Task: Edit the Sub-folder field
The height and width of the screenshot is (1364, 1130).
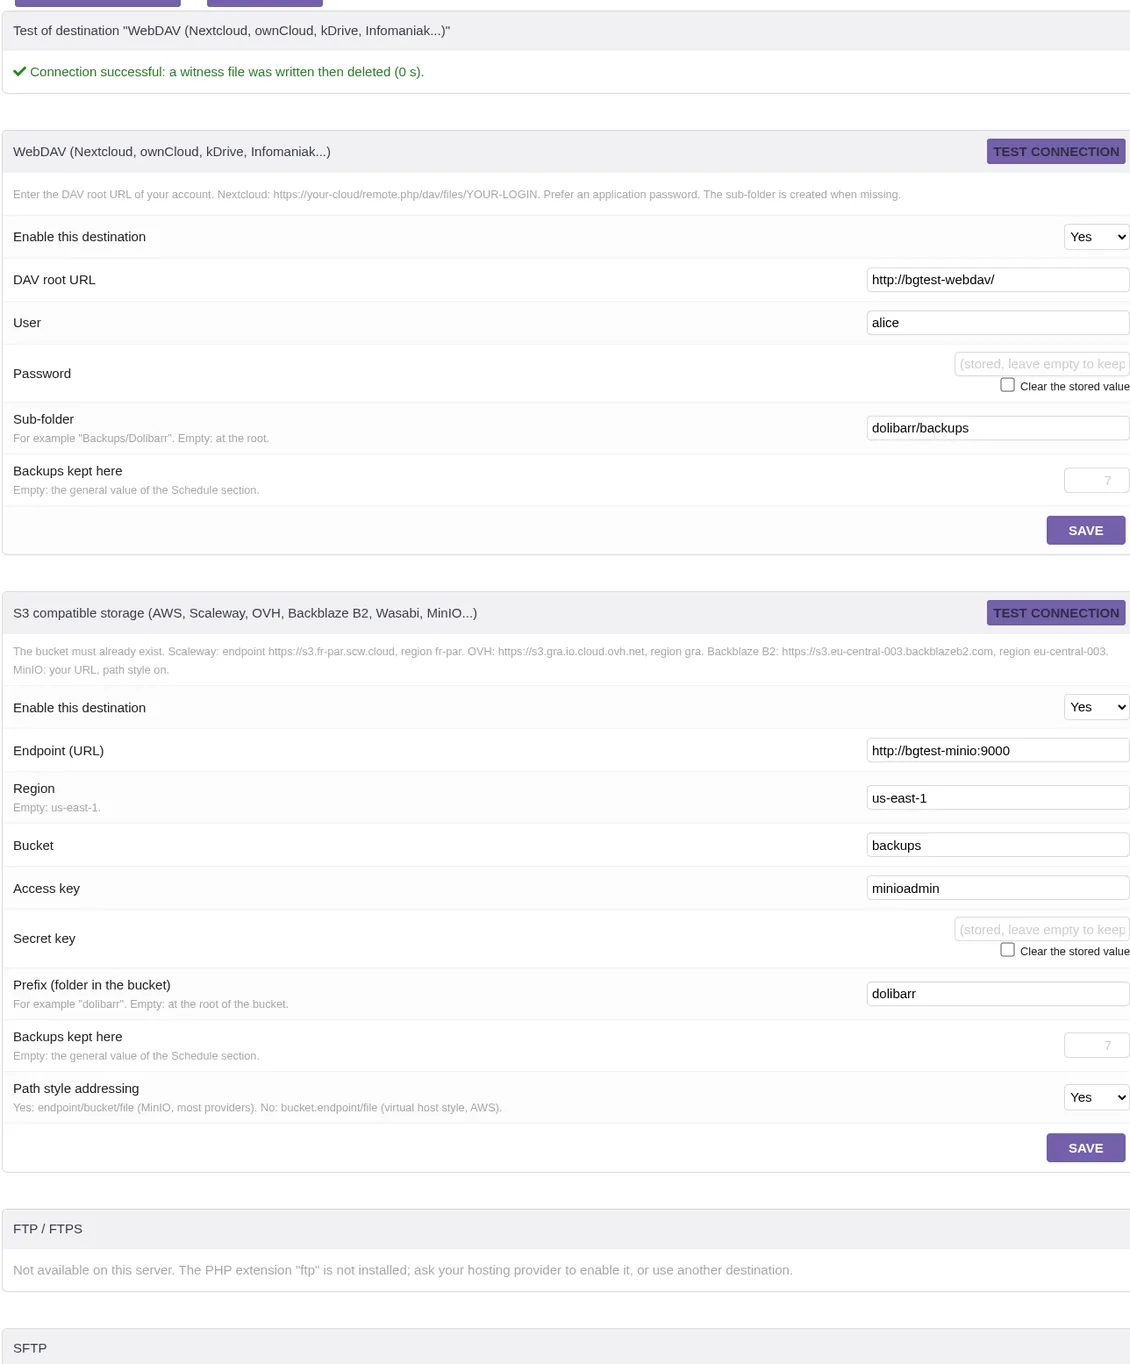Action: [998, 428]
